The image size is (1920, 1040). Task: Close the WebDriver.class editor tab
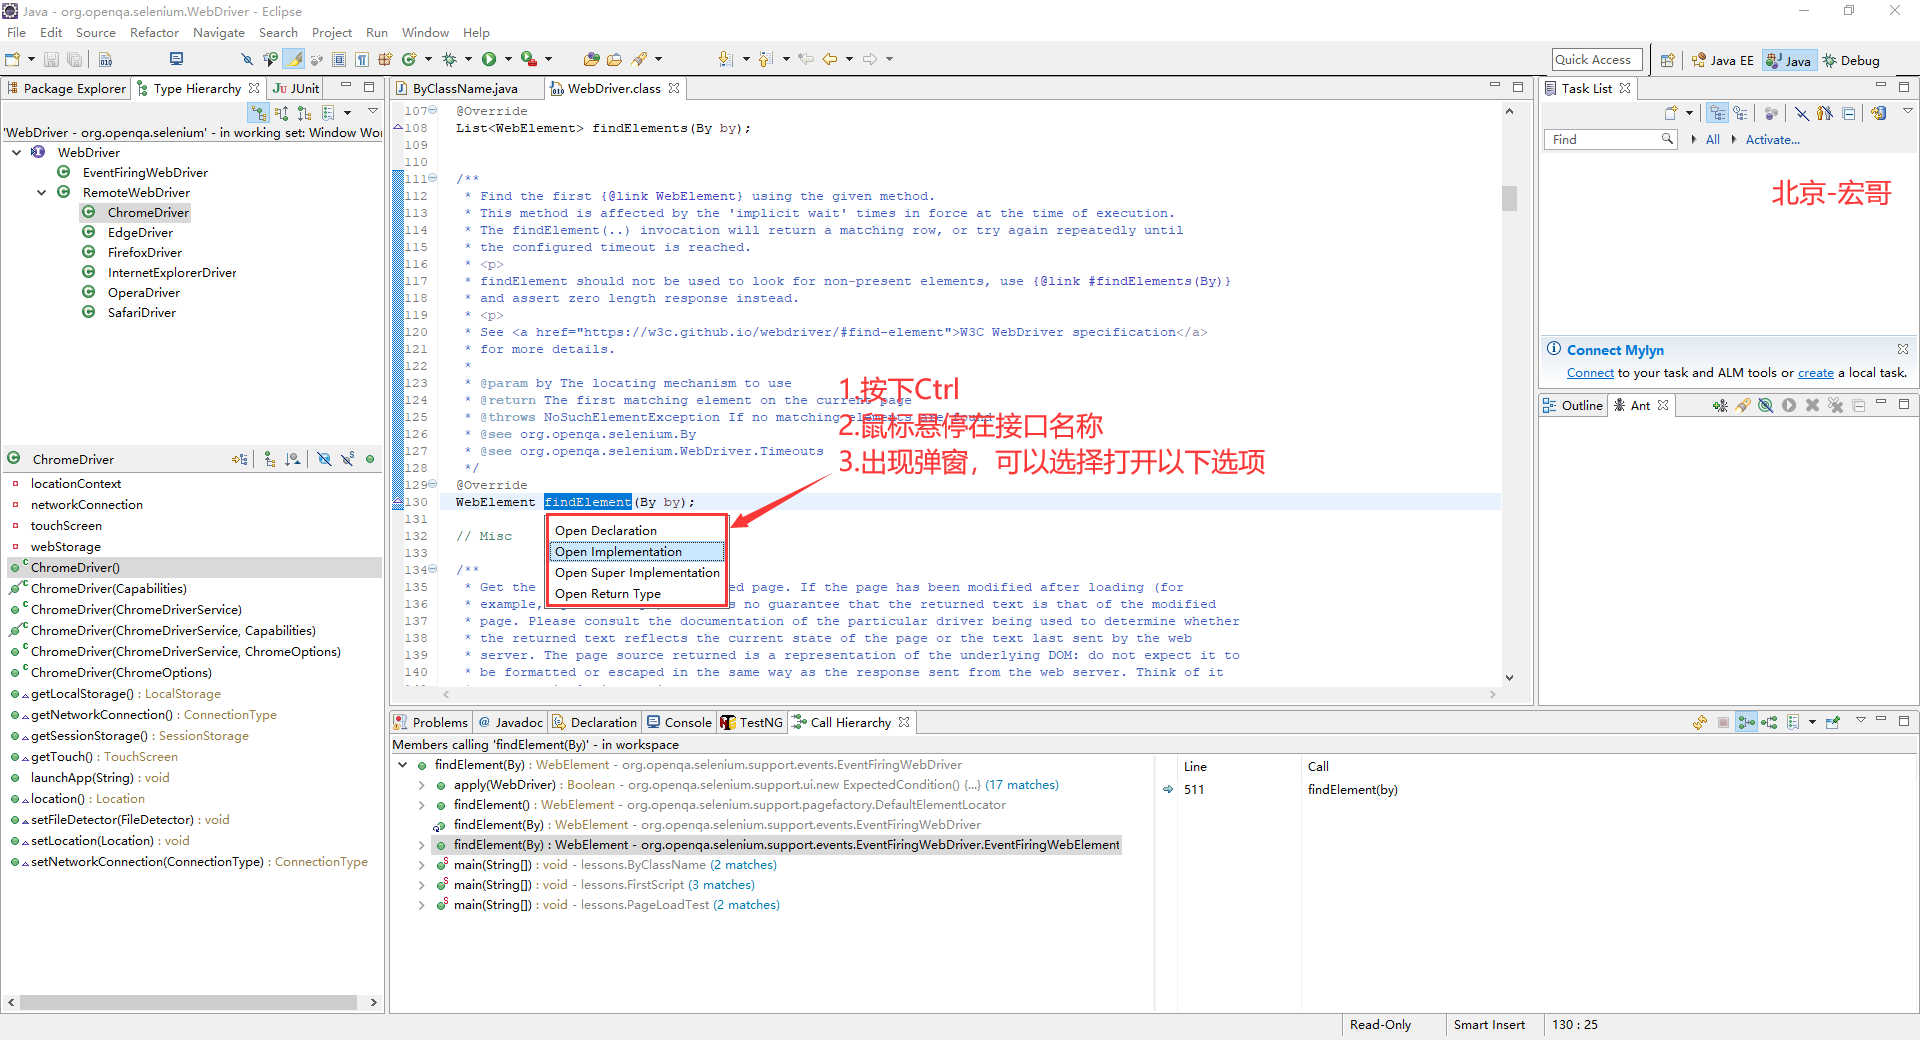[675, 88]
